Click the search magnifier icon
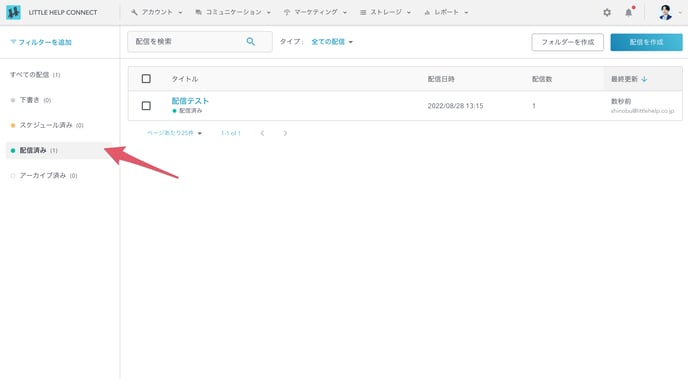 (251, 42)
